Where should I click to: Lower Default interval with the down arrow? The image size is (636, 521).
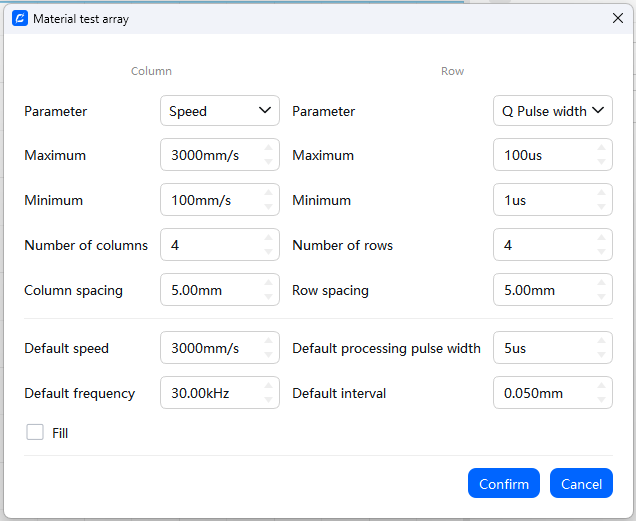(601, 399)
